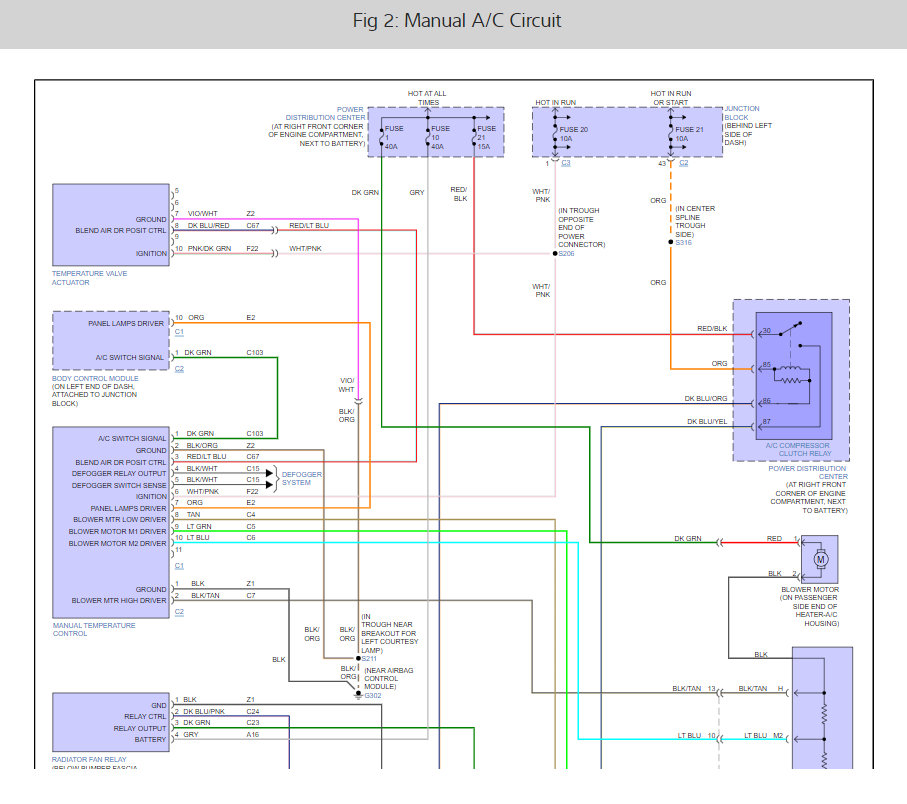Screen dimensions: 907x804
Task: Click the blower motor M symbol
Action: point(820,559)
